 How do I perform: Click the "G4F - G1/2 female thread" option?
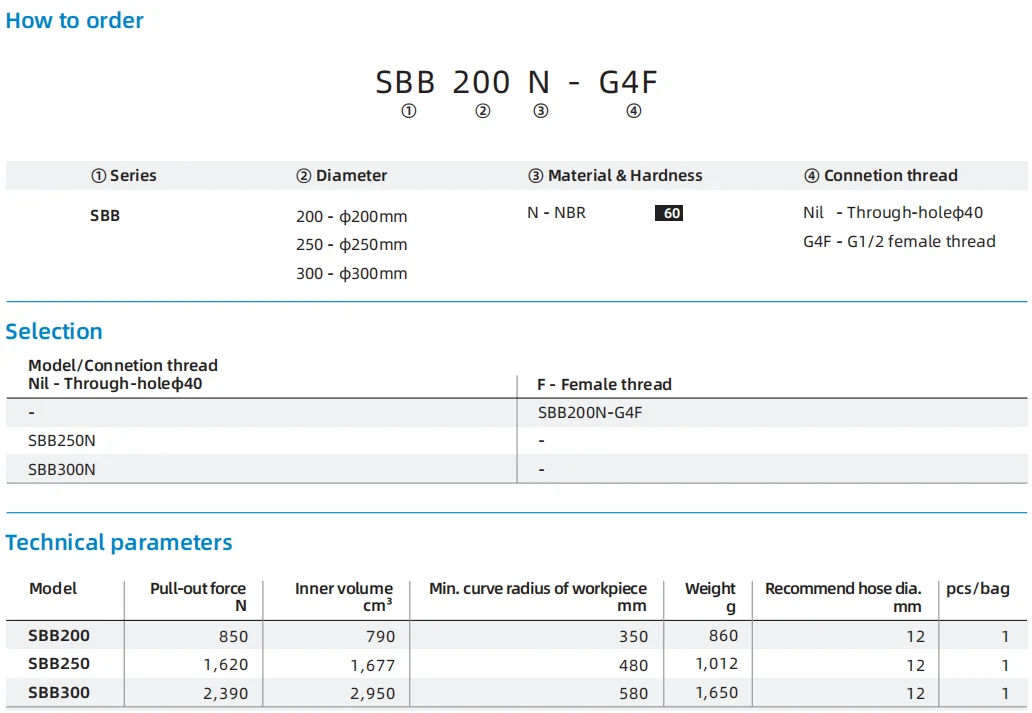pos(899,241)
